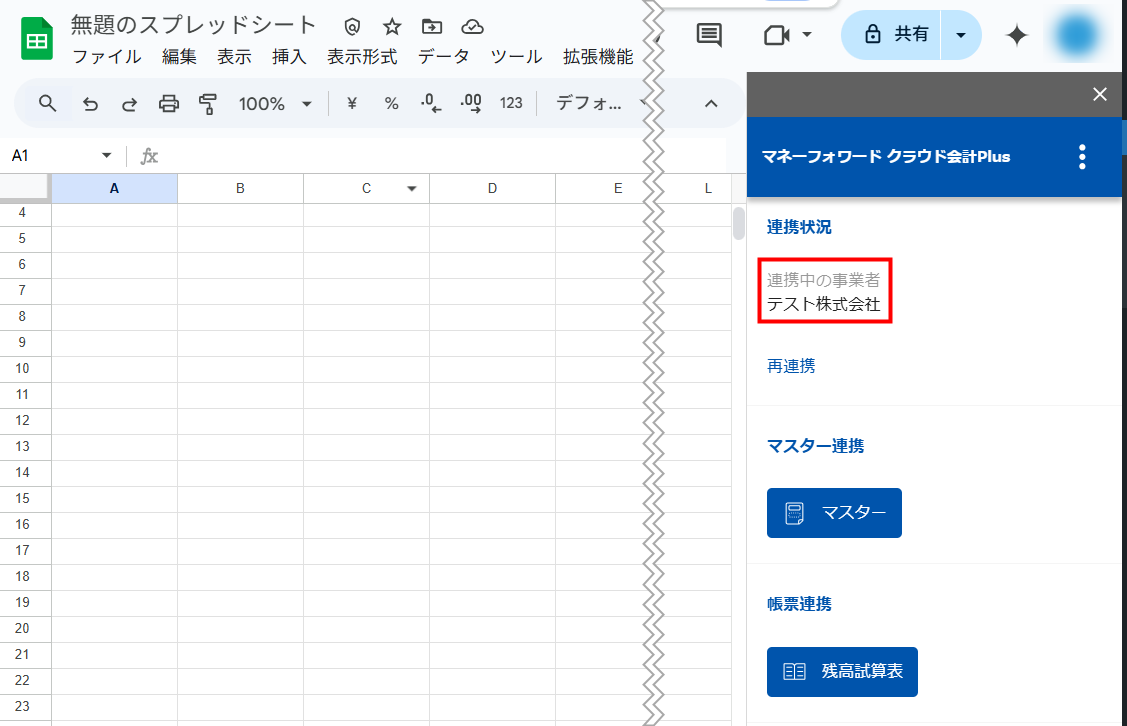
Task: Open the データ menu
Action: point(443,57)
